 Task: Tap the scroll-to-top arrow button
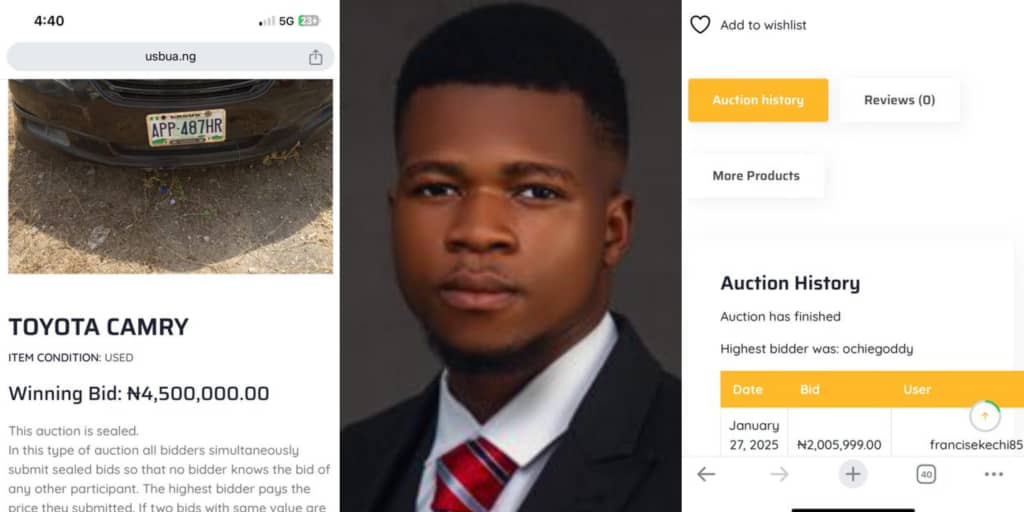click(x=985, y=416)
